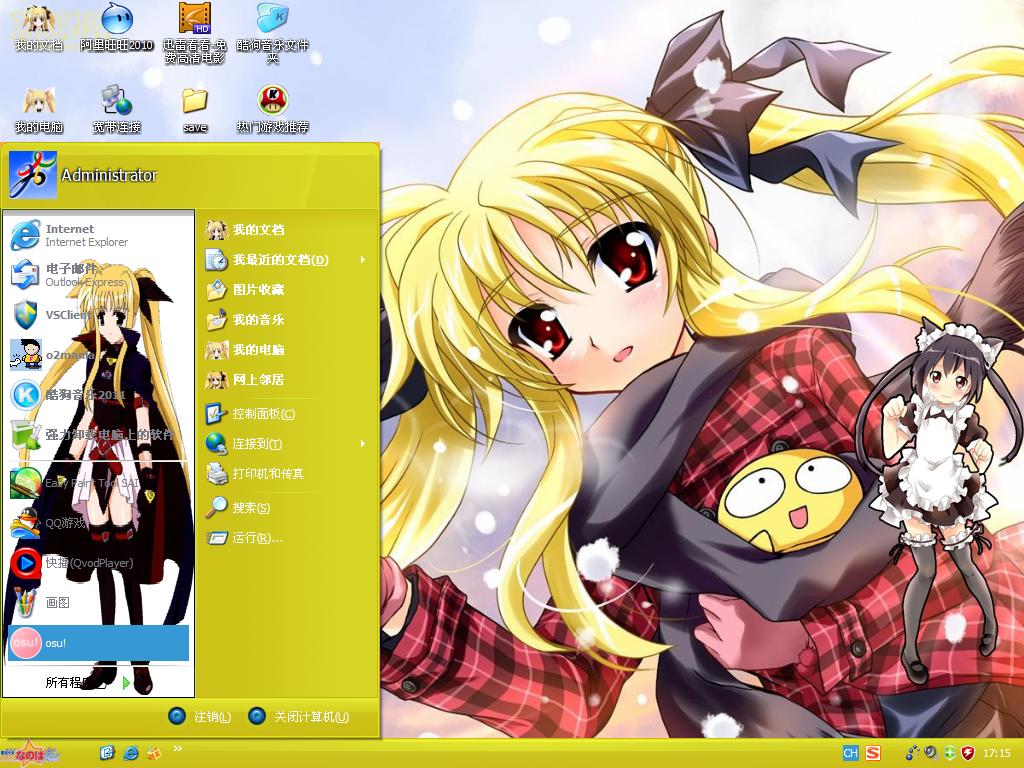Open 我的电脑 desktop icon

coord(39,110)
